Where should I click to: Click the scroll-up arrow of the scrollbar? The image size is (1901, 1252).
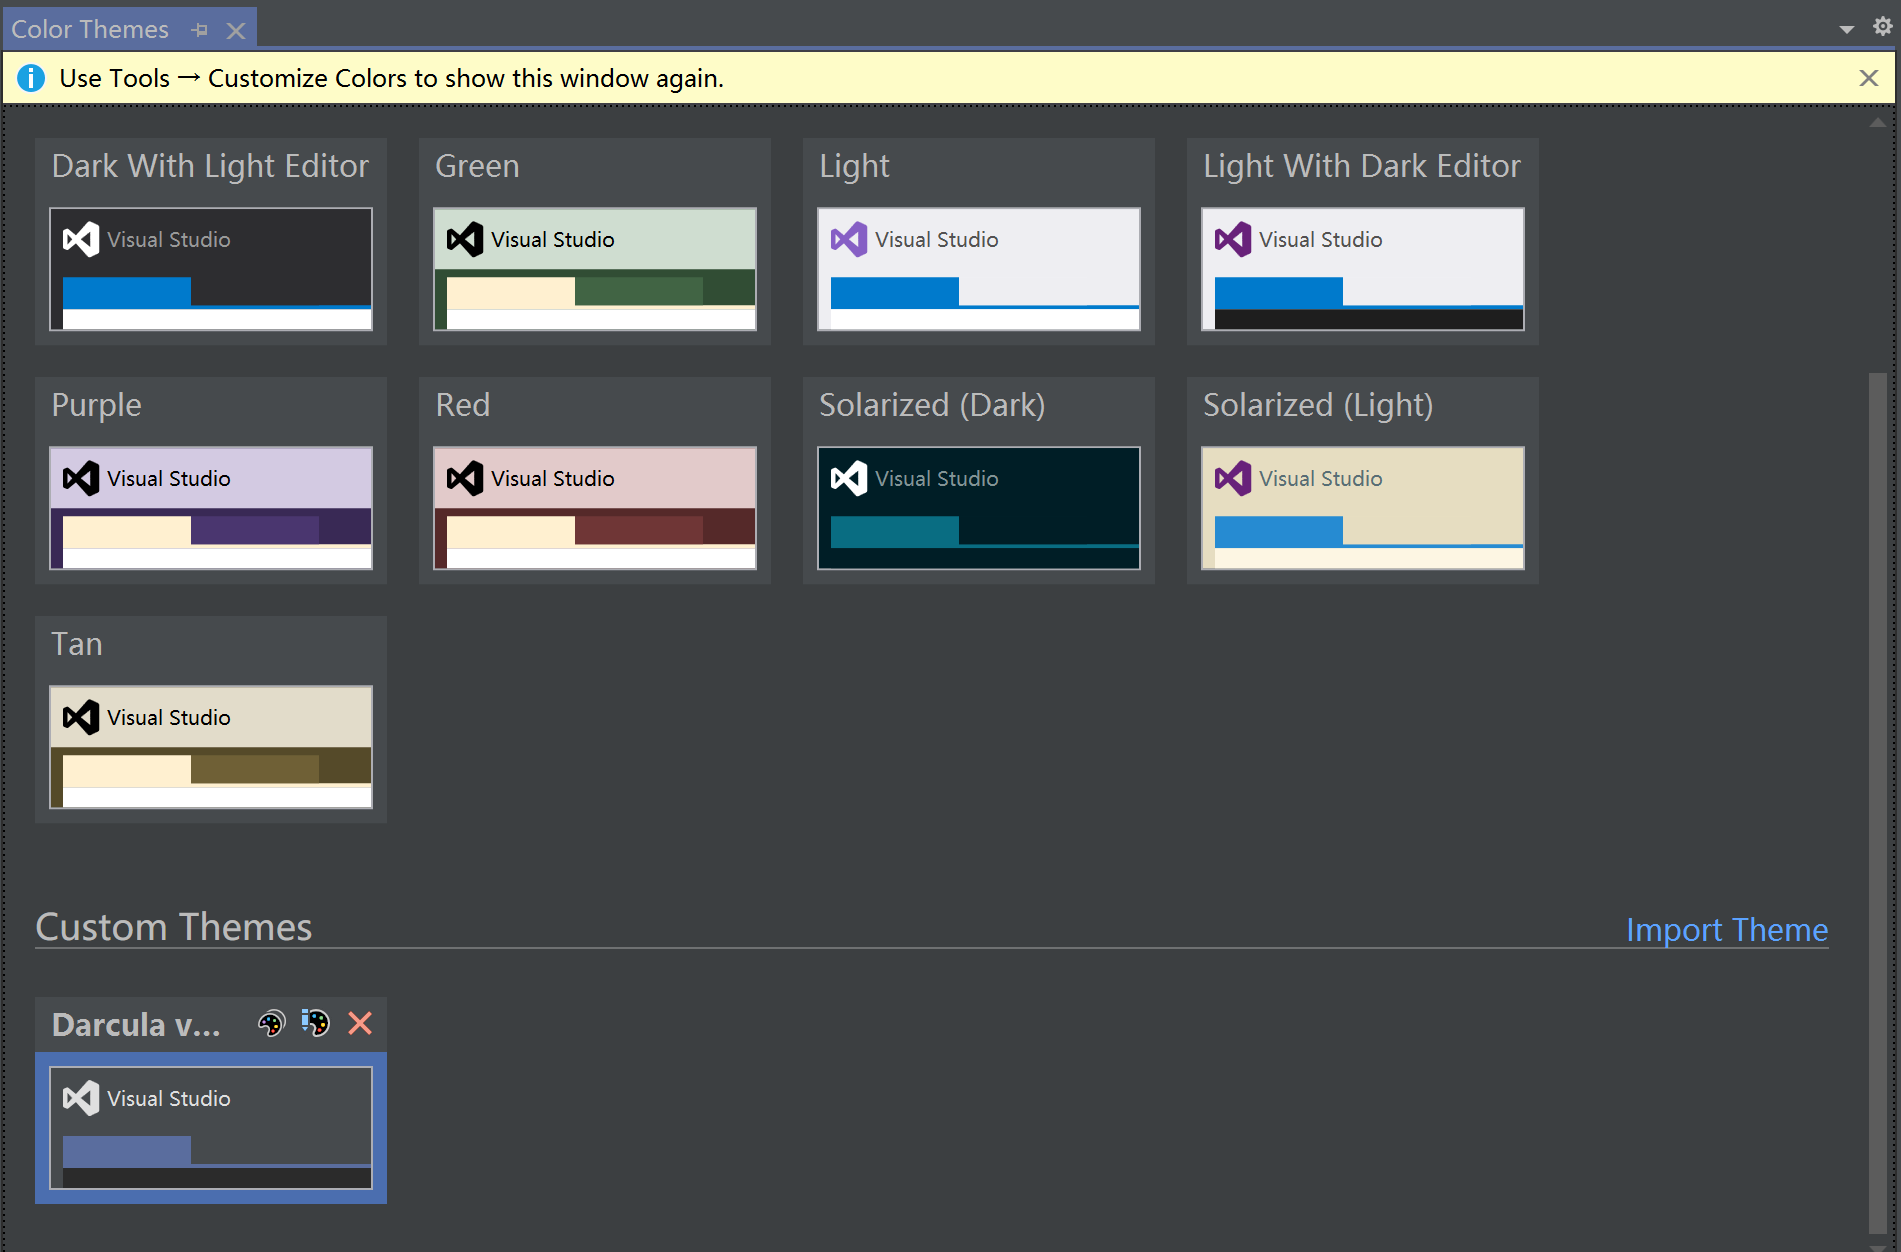(x=1878, y=123)
